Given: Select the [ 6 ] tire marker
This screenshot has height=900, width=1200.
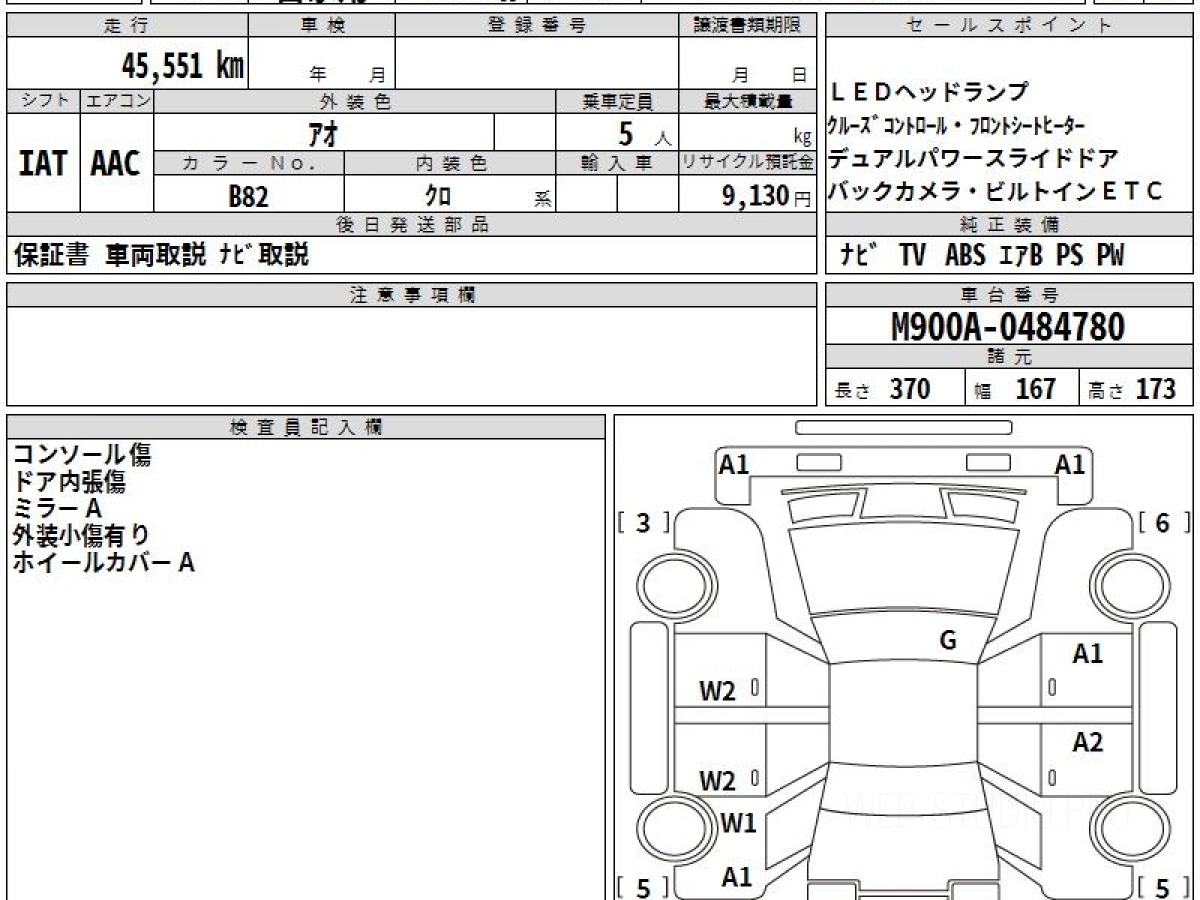Looking at the screenshot, I should click(x=1163, y=523).
